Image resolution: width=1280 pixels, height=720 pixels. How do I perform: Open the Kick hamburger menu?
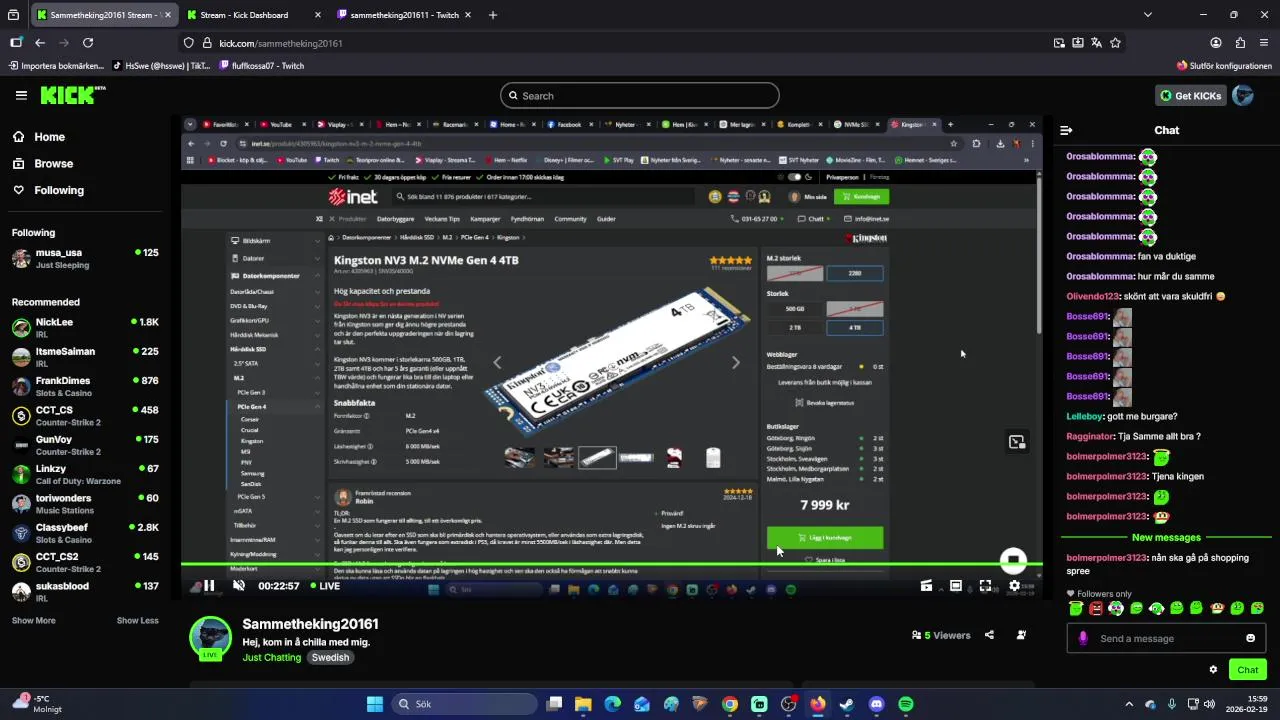(21, 95)
